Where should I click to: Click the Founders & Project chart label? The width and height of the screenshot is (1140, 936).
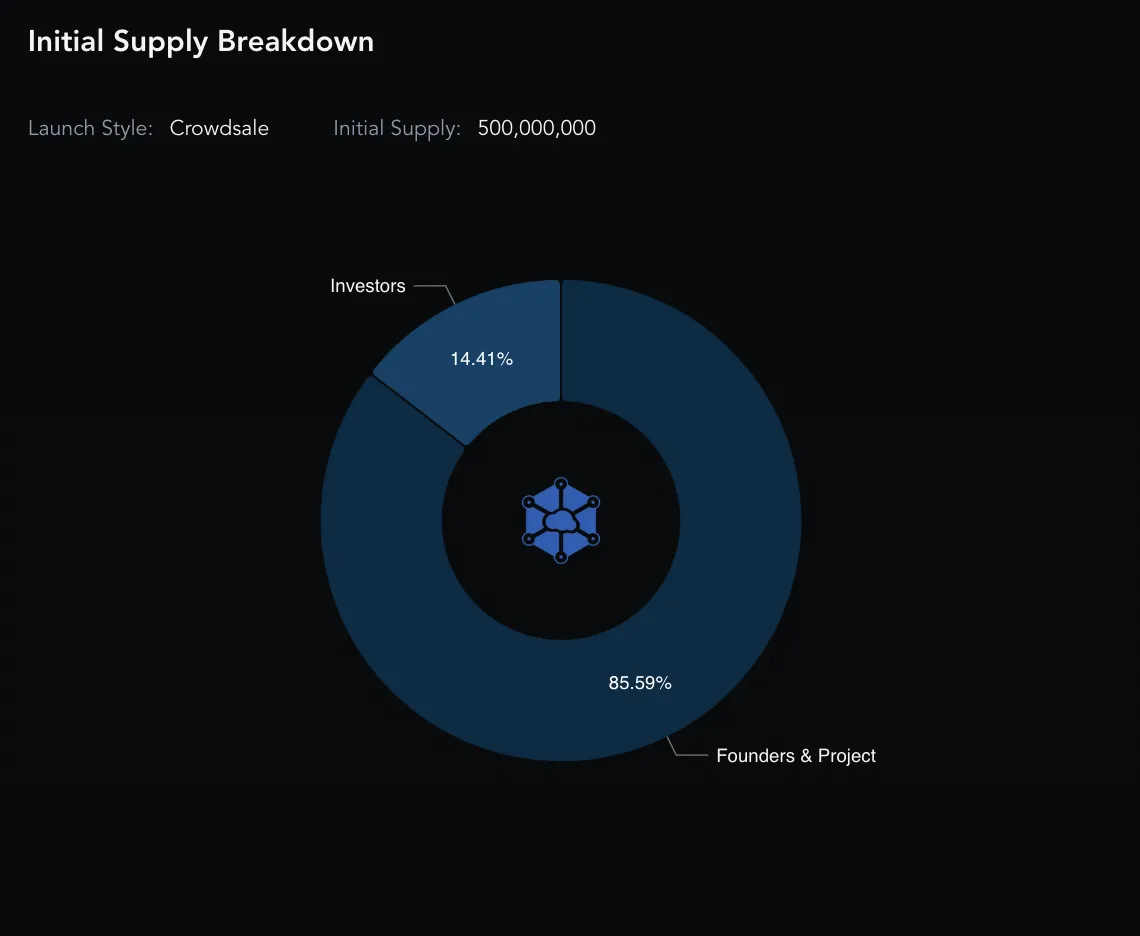[796, 756]
